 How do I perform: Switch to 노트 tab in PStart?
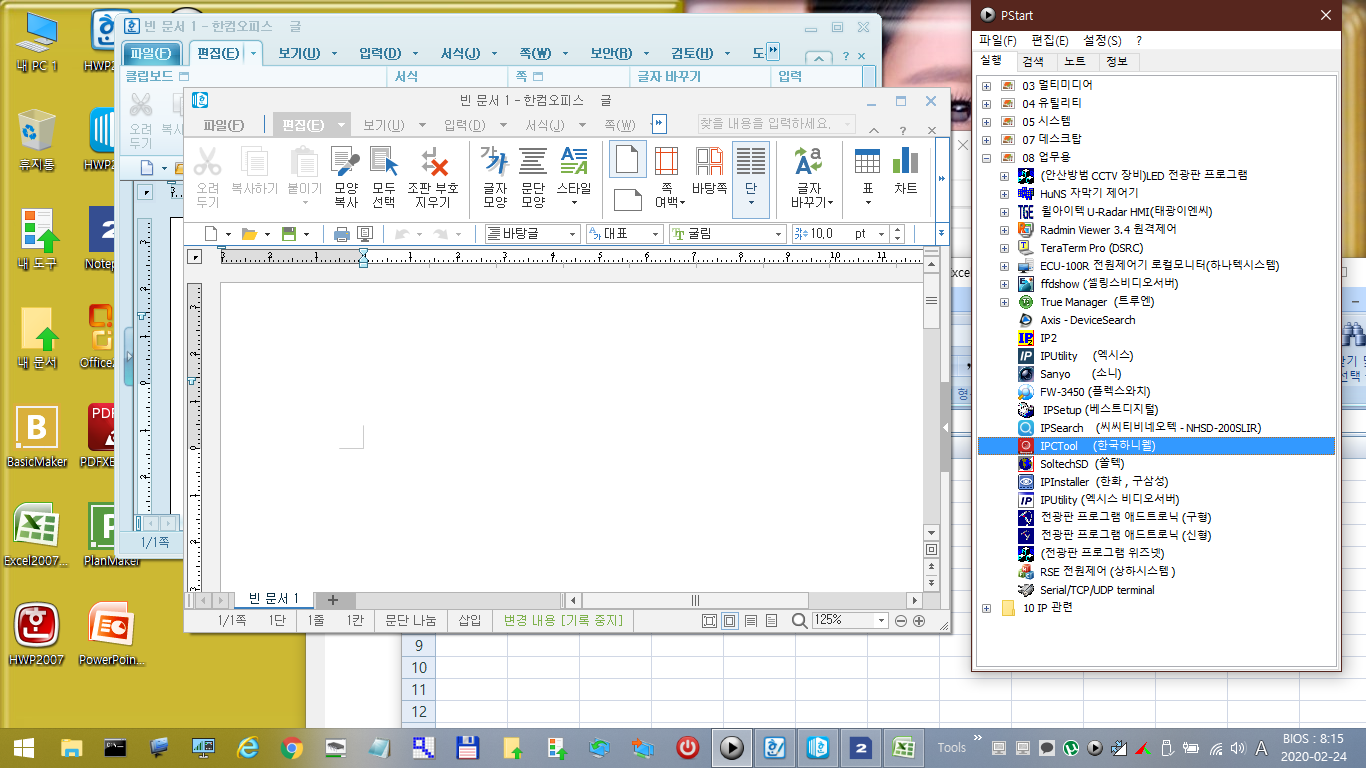coord(1074,62)
